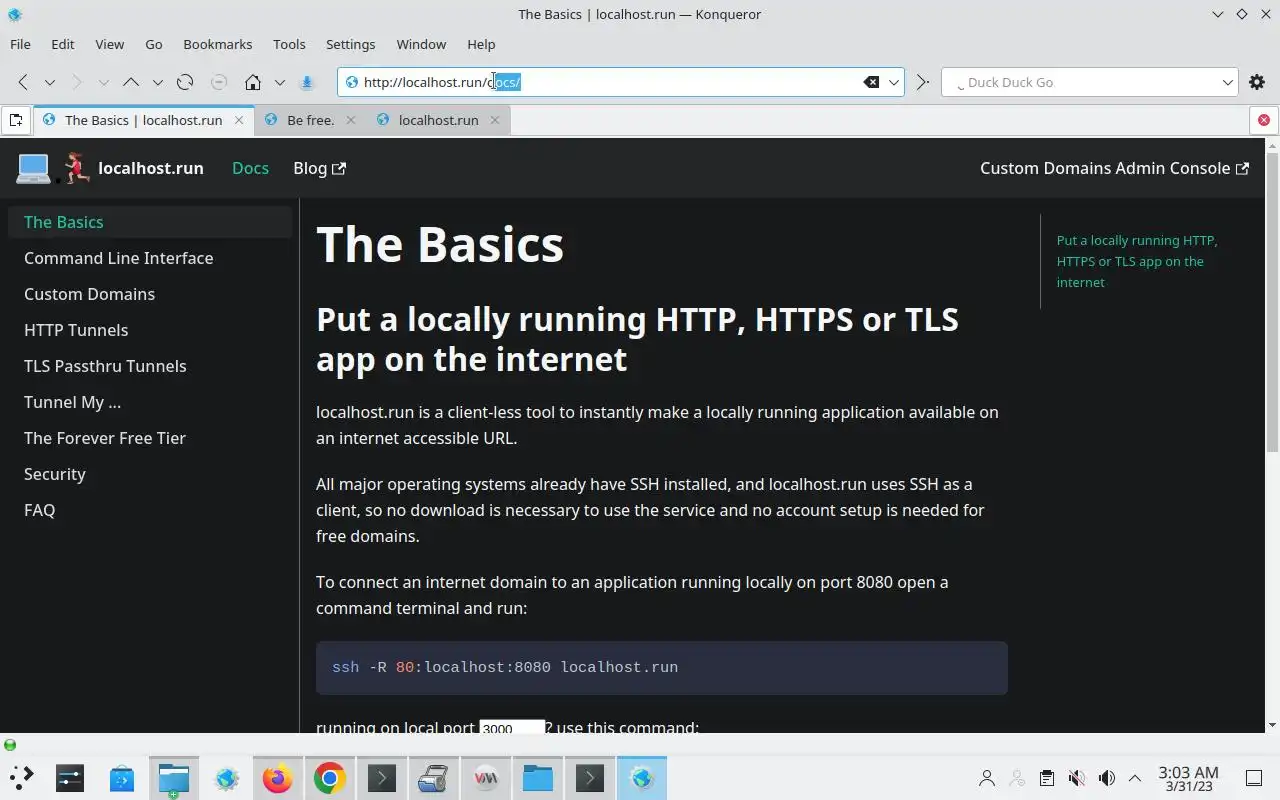Click the show desktop button in taskbar

tap(1253, 778)
